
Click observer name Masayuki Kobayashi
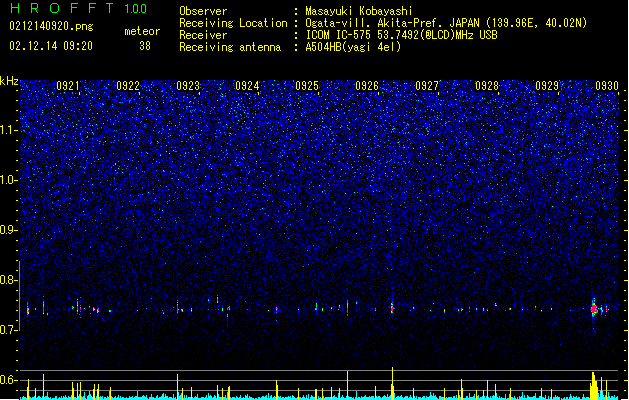(359, 11)
